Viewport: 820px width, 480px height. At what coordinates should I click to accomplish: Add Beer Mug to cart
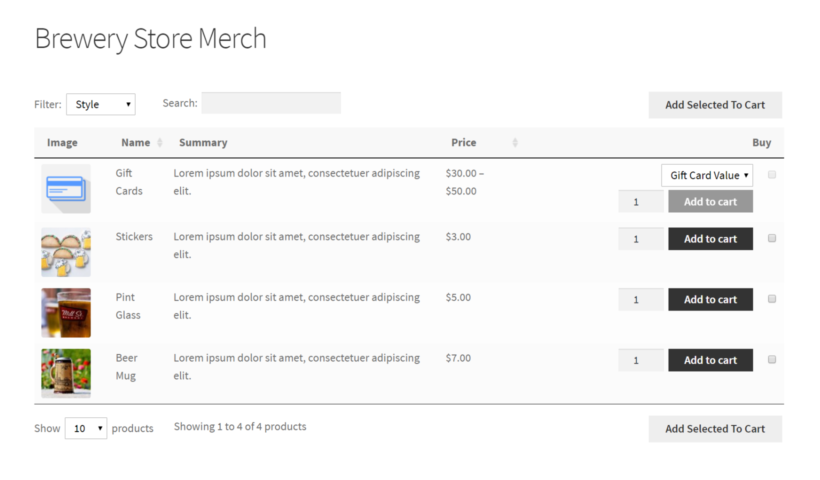tap(711, 360)
